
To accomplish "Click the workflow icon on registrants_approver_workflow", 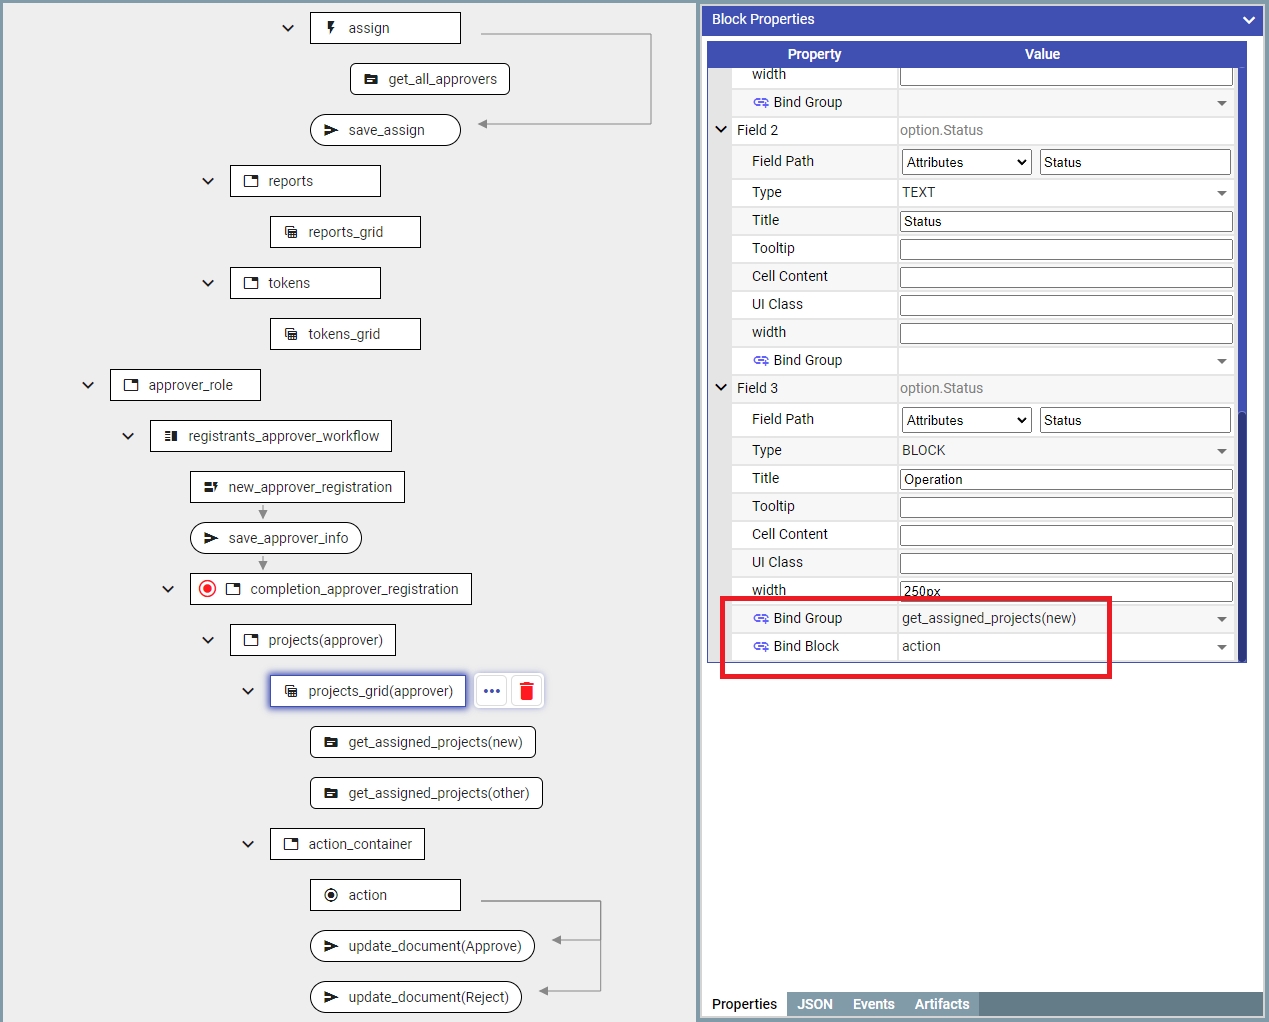I will click(x=171, y=436).
